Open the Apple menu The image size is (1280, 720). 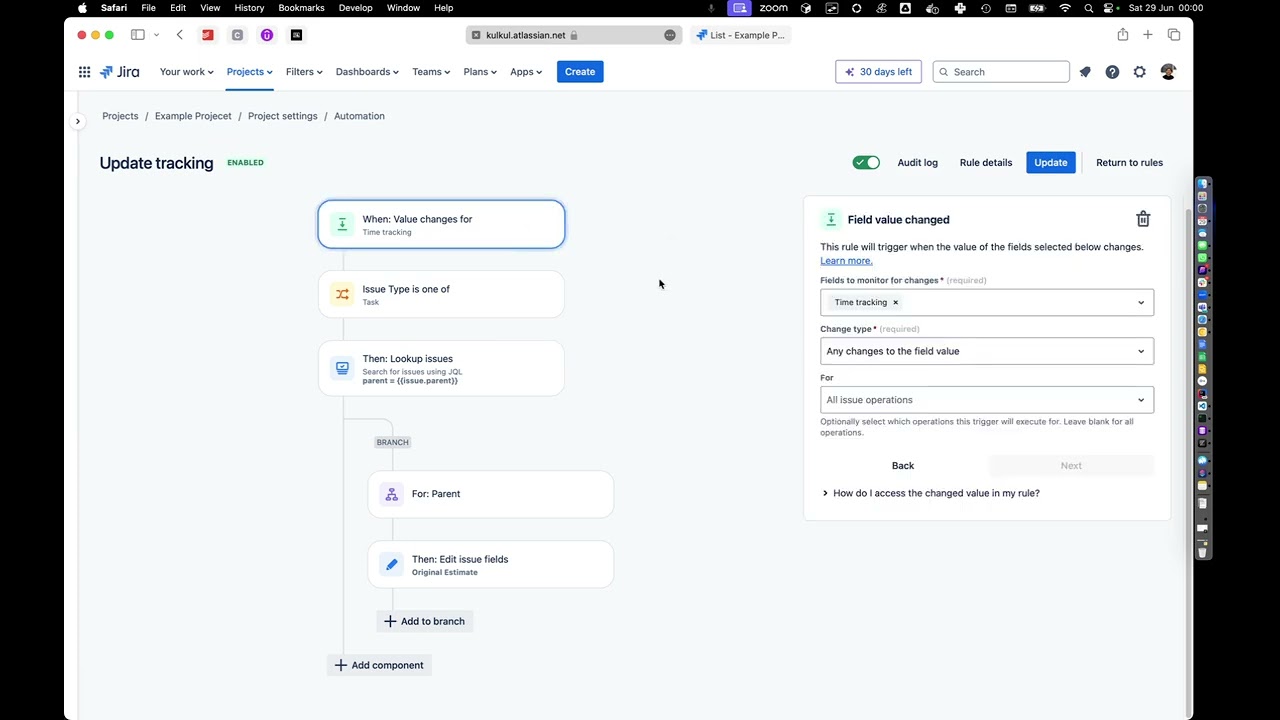pos(82,8)
